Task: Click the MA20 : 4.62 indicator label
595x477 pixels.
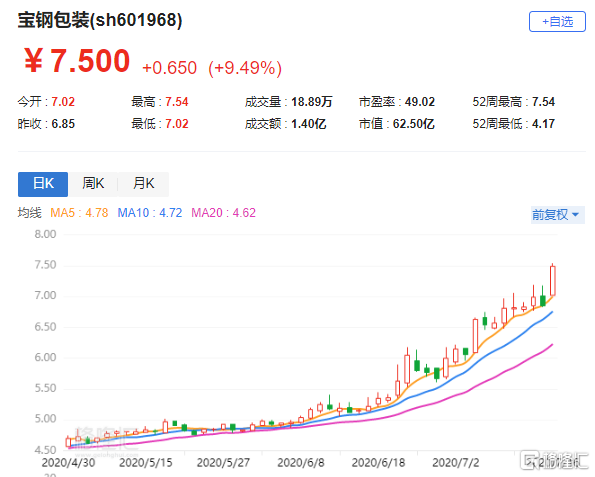Action: (x=223, y=213)
